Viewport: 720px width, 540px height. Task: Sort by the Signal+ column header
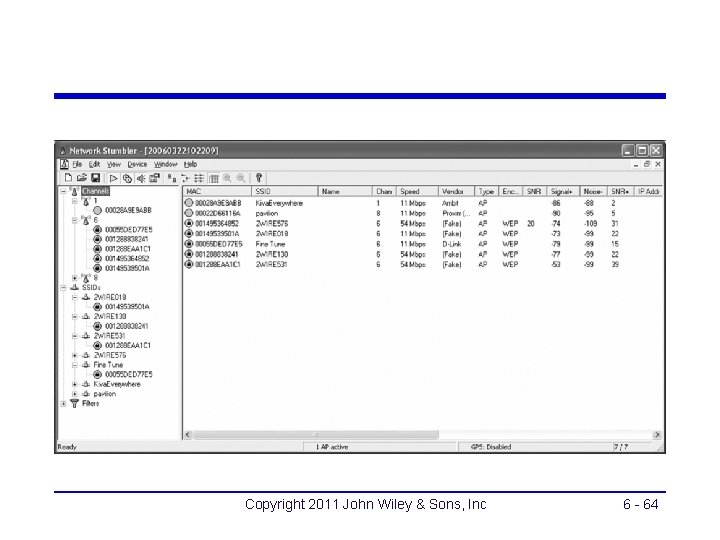(563, 191)
